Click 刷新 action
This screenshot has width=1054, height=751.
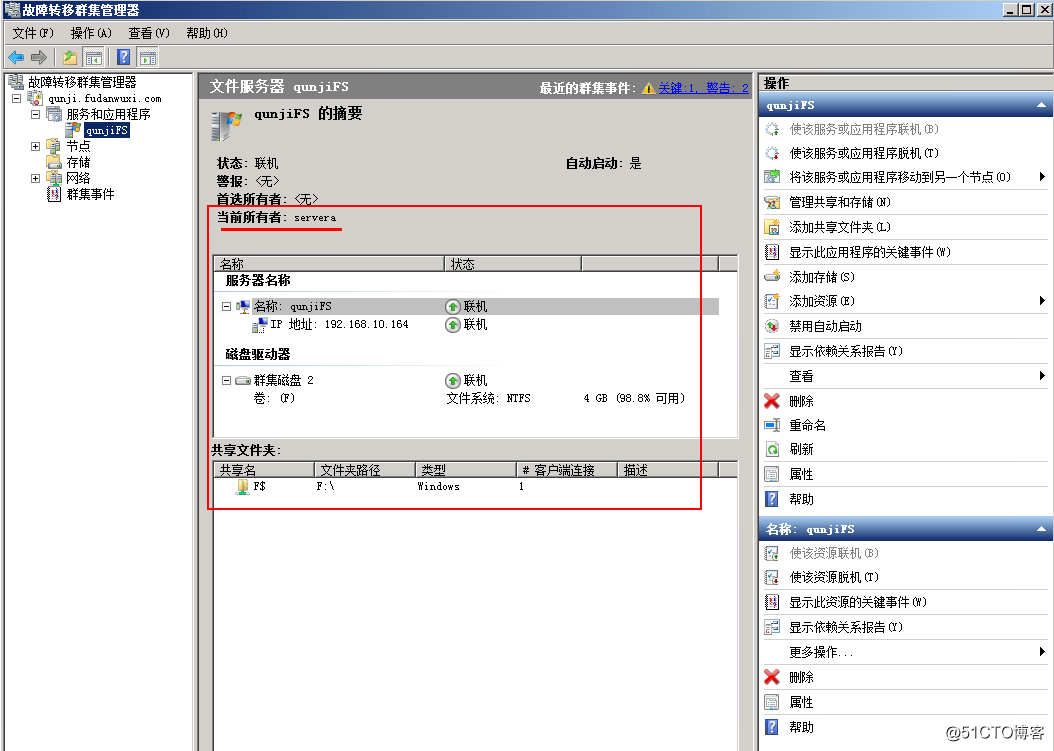(x=801, y=449)
